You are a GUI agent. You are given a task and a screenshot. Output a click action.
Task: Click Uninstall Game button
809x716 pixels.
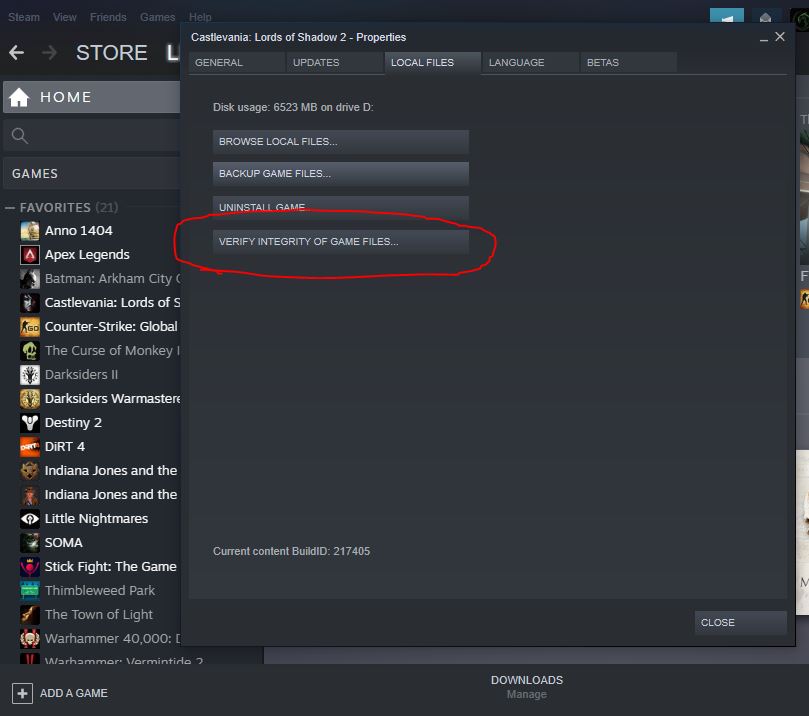point(341,207)
